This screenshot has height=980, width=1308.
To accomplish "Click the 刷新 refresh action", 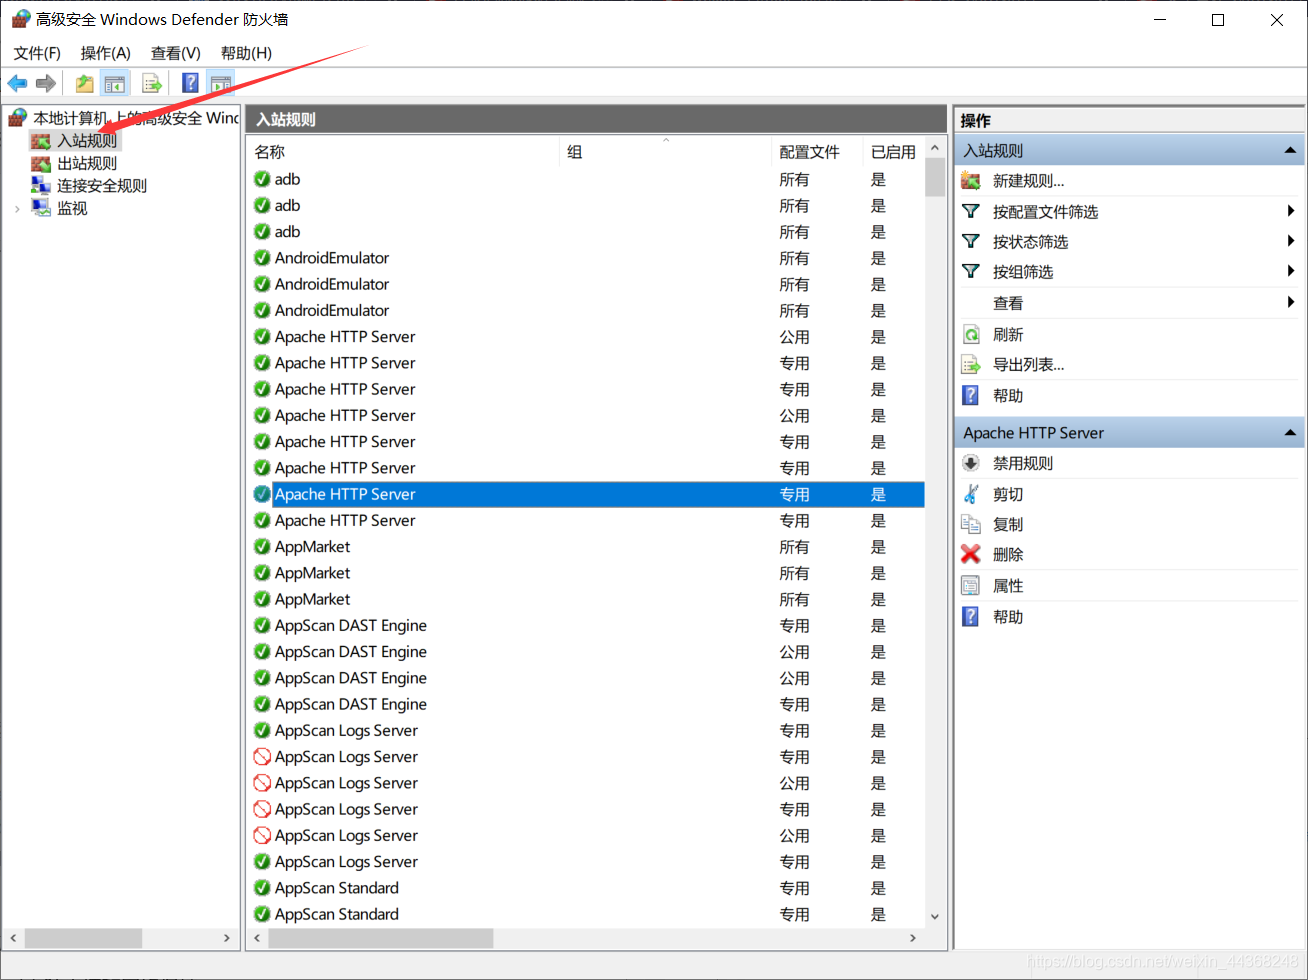I will tap(1008, 335).
